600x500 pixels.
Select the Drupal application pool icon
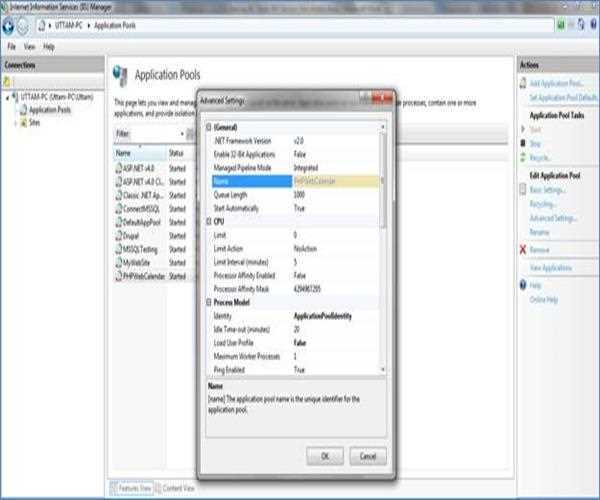[118, 235]
